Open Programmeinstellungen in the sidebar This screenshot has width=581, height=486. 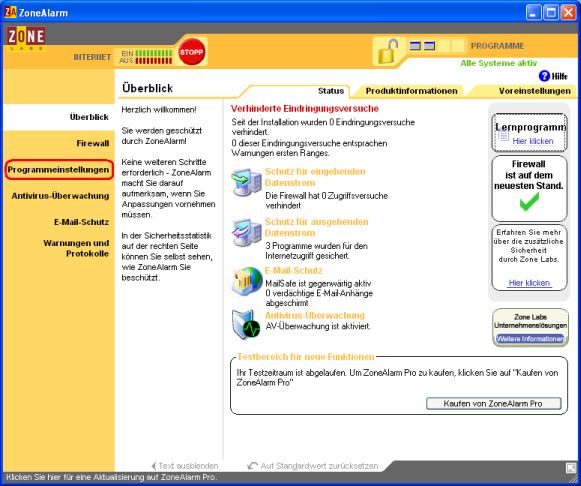point(59,170)
